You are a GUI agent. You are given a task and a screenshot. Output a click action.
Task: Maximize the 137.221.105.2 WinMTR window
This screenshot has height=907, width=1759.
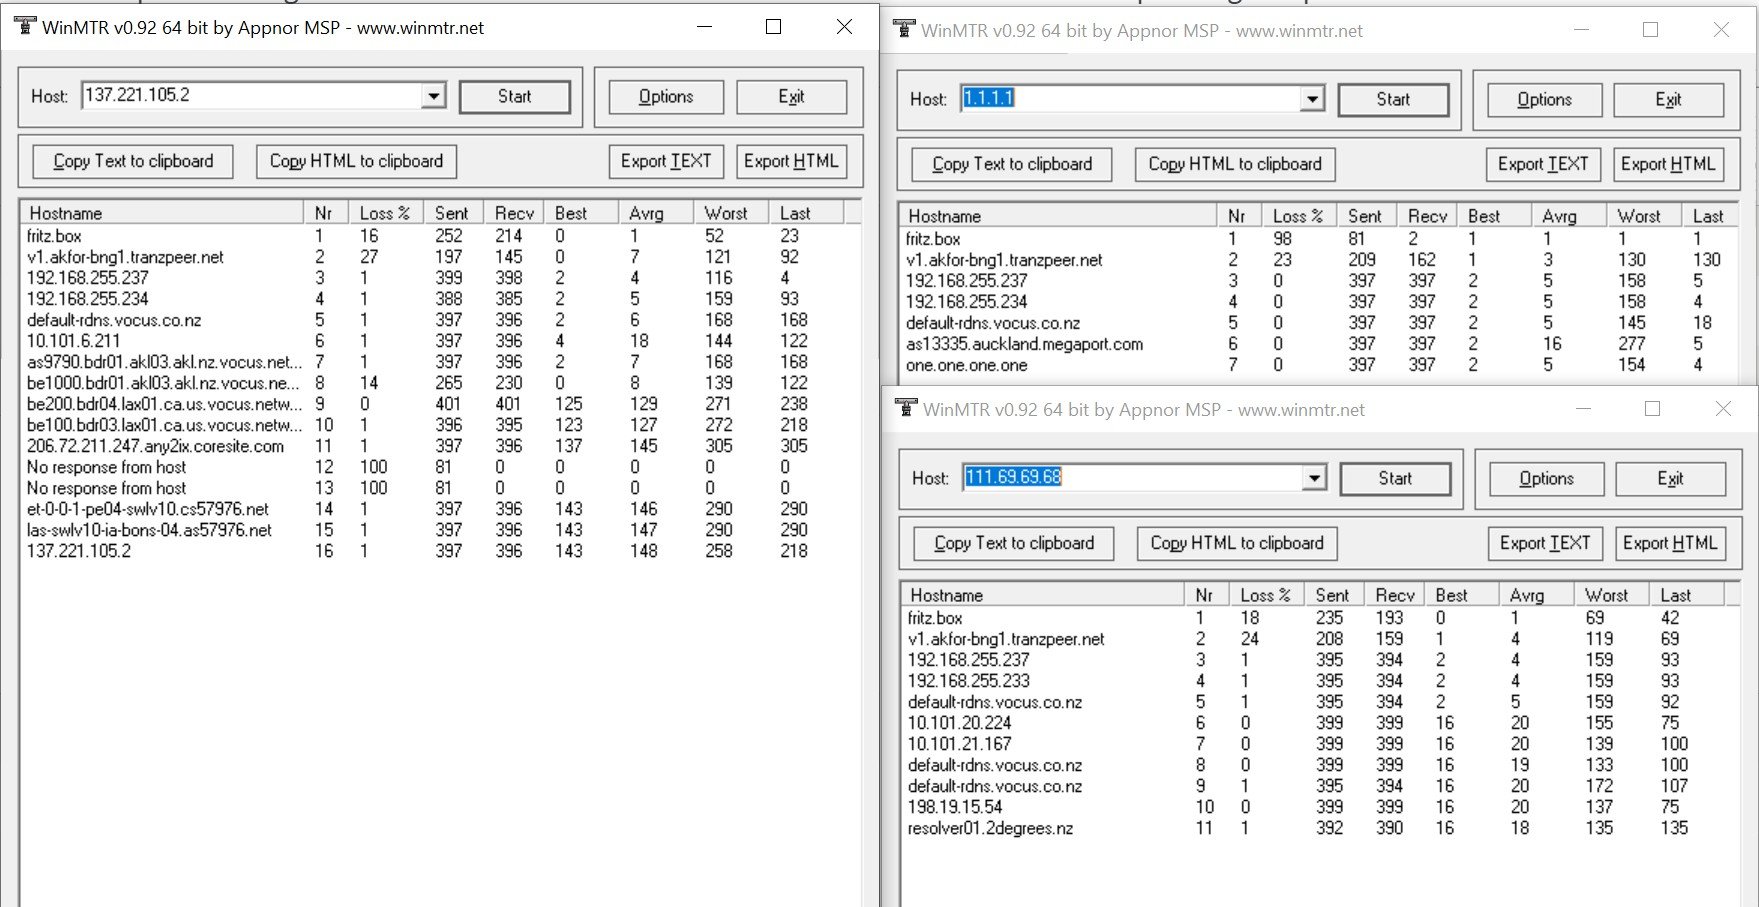pos(773,27)
